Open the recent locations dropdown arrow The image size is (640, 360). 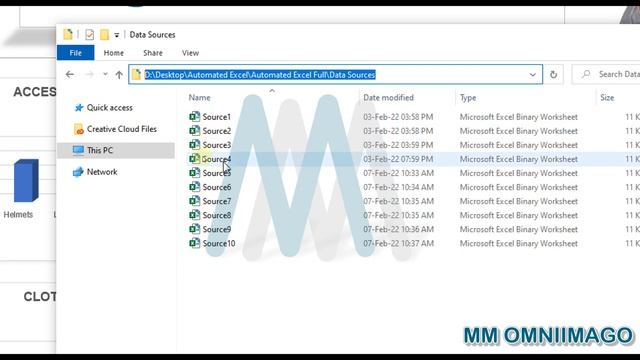coord(105,74)
